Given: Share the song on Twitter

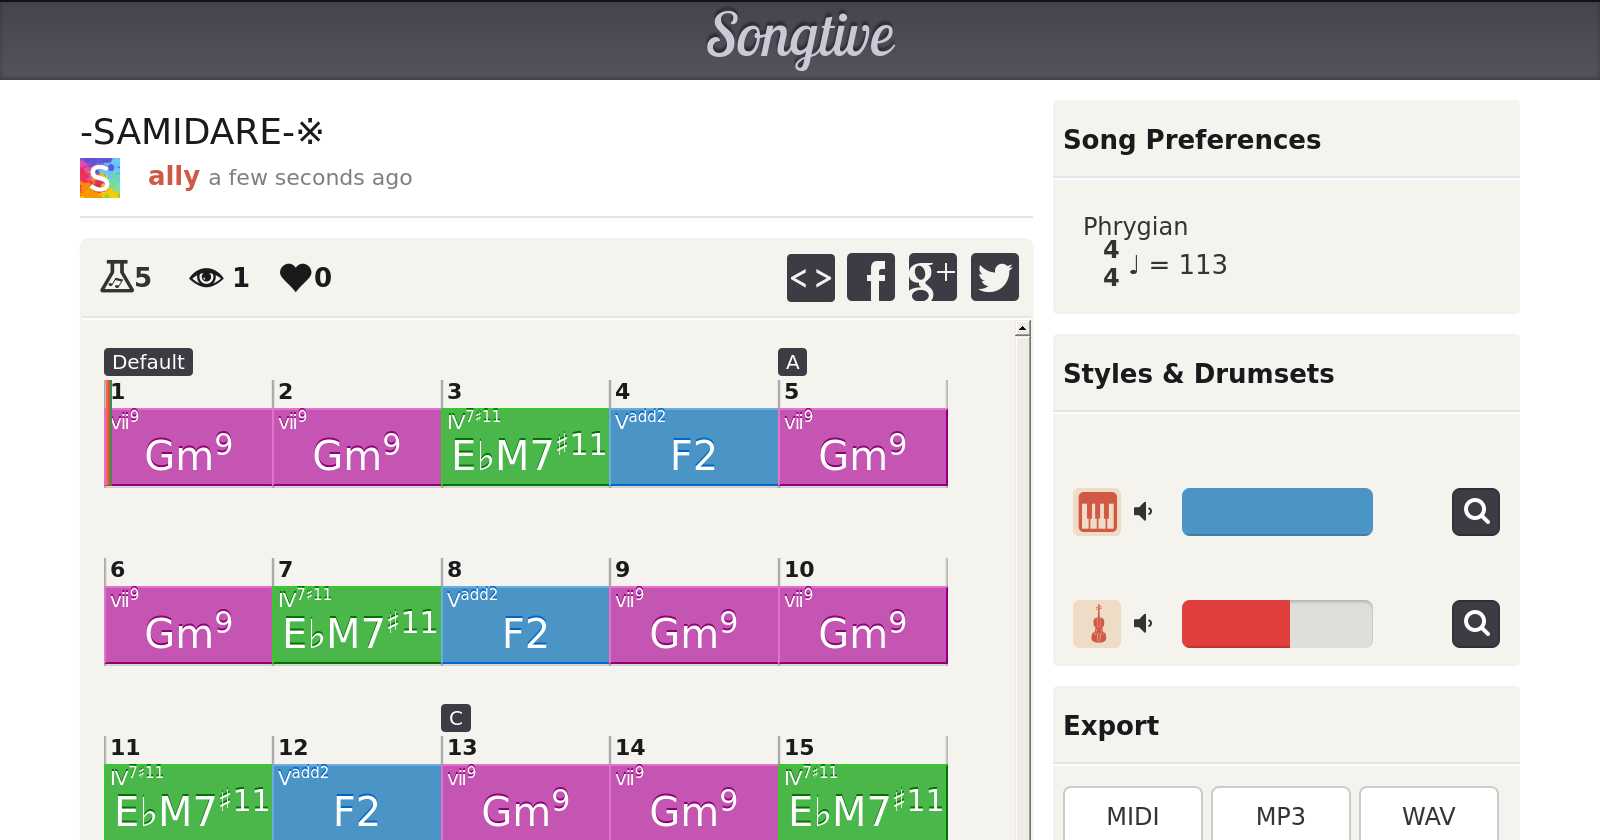Looking at the screenshot, I should 994,277.
